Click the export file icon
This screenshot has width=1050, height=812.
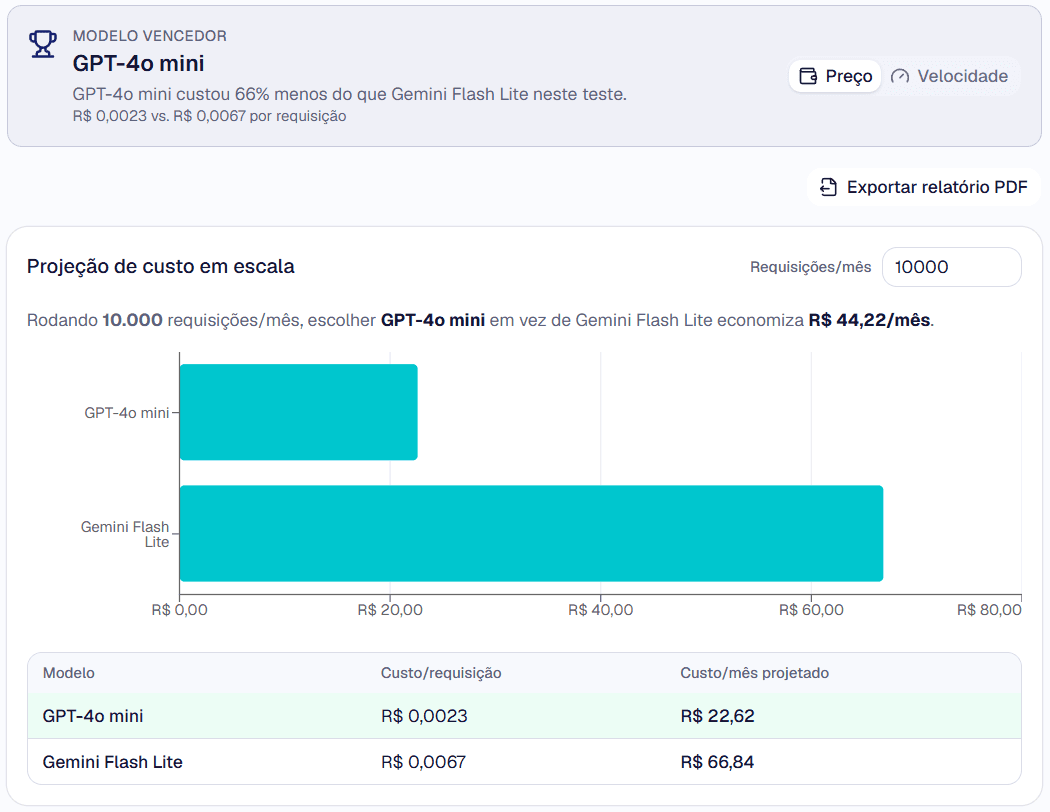828,187
